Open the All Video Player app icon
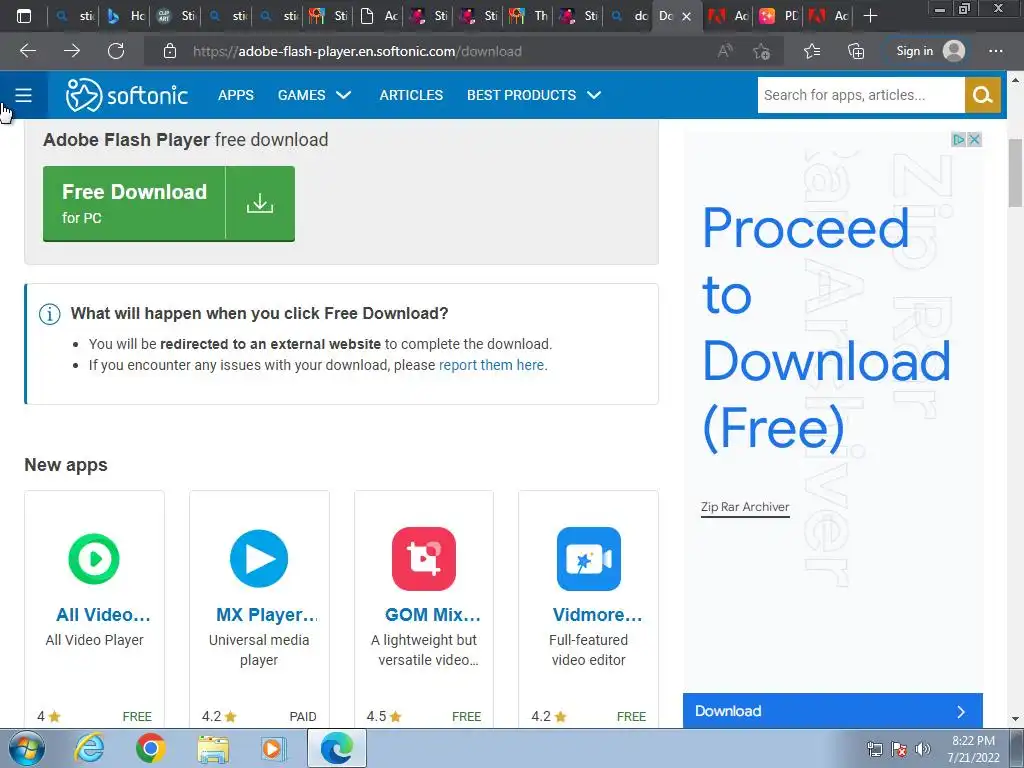 [x=94, y=559]
